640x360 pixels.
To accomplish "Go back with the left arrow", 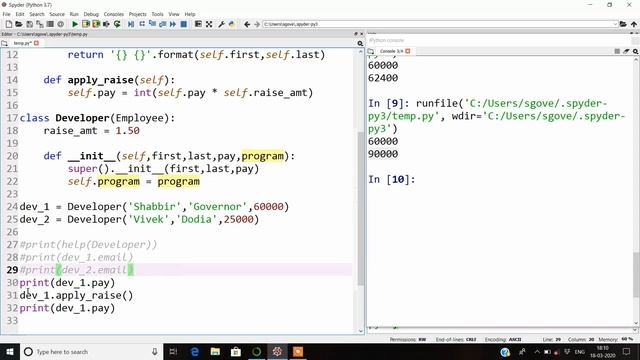I will click(247, 24).
